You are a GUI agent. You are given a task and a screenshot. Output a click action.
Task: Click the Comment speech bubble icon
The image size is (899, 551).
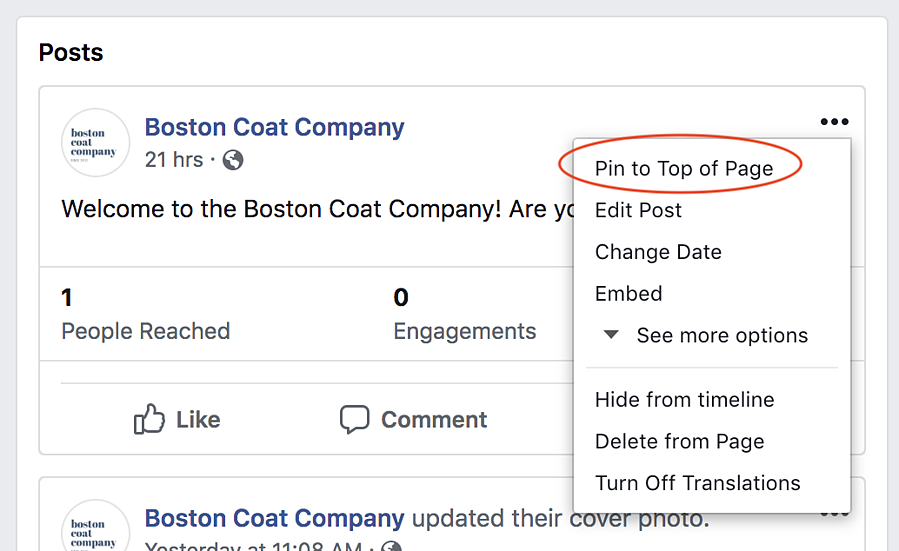[354, 420]
